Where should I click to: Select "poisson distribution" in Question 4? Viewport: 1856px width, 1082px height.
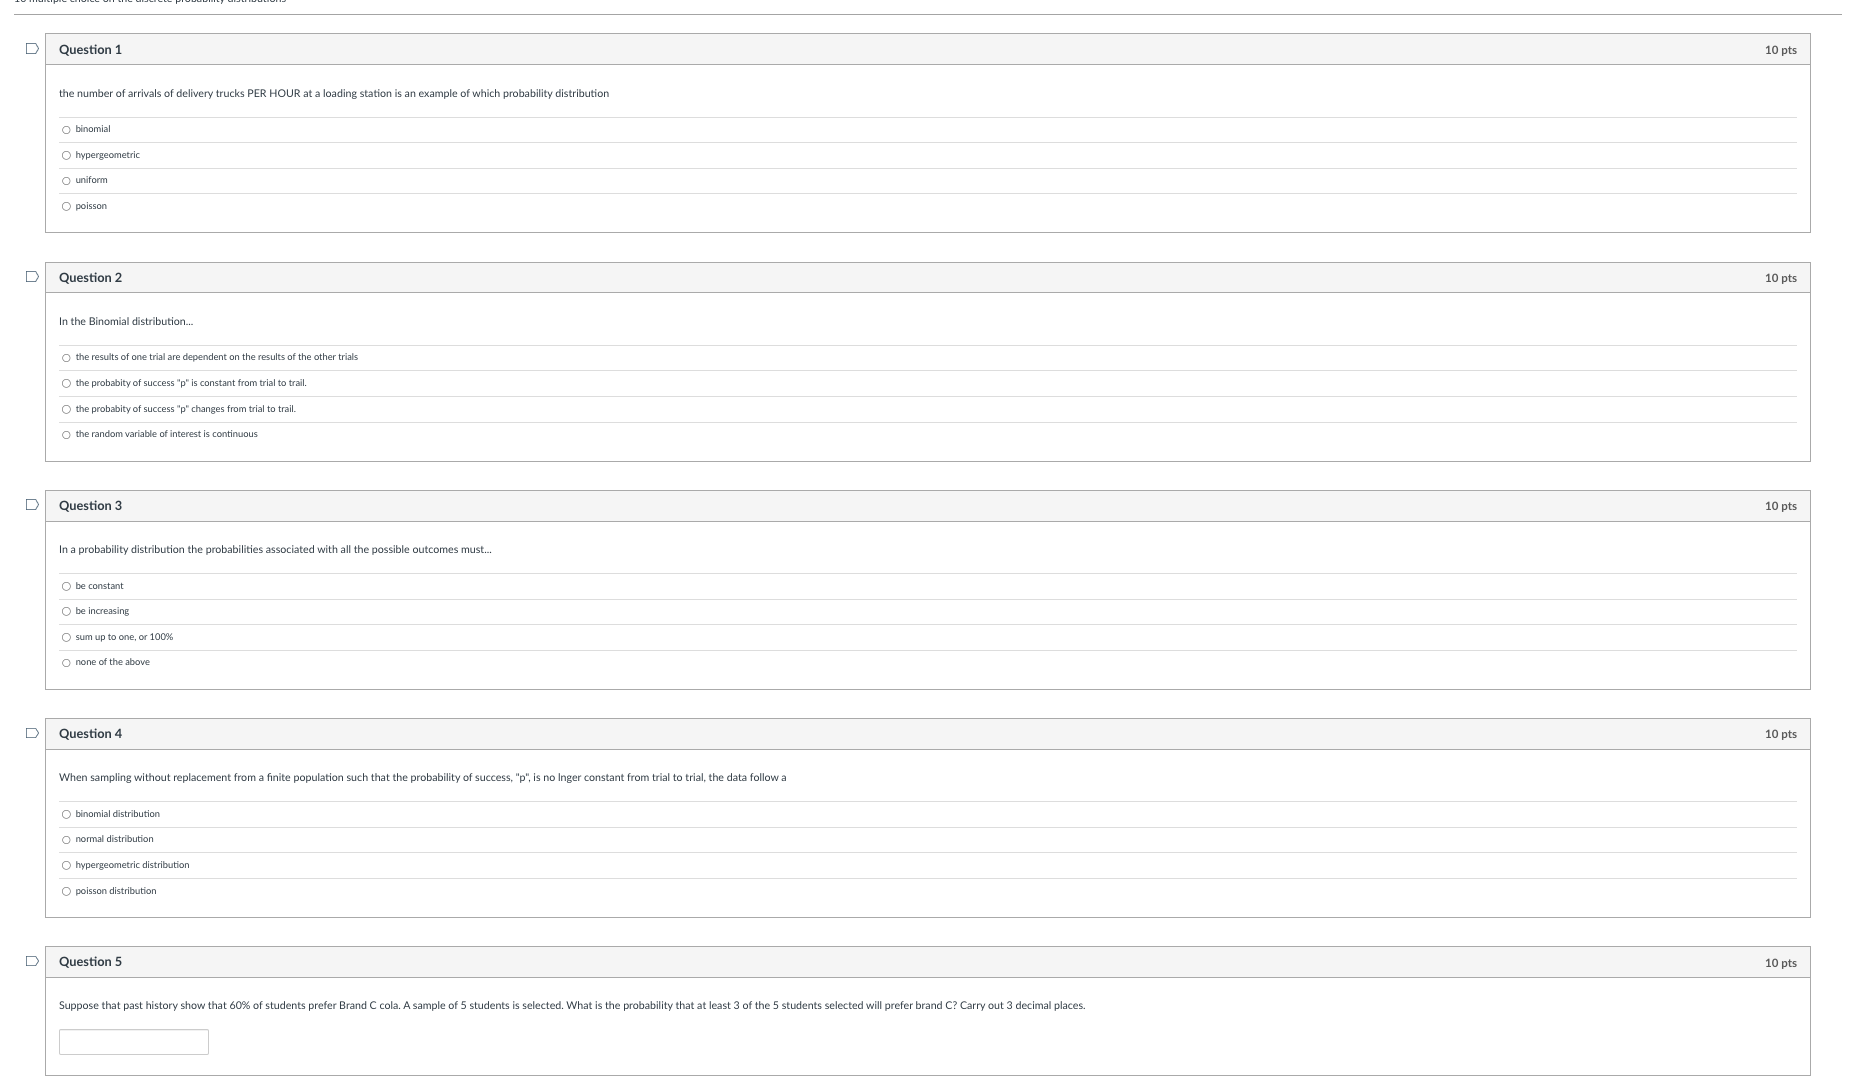66,891
